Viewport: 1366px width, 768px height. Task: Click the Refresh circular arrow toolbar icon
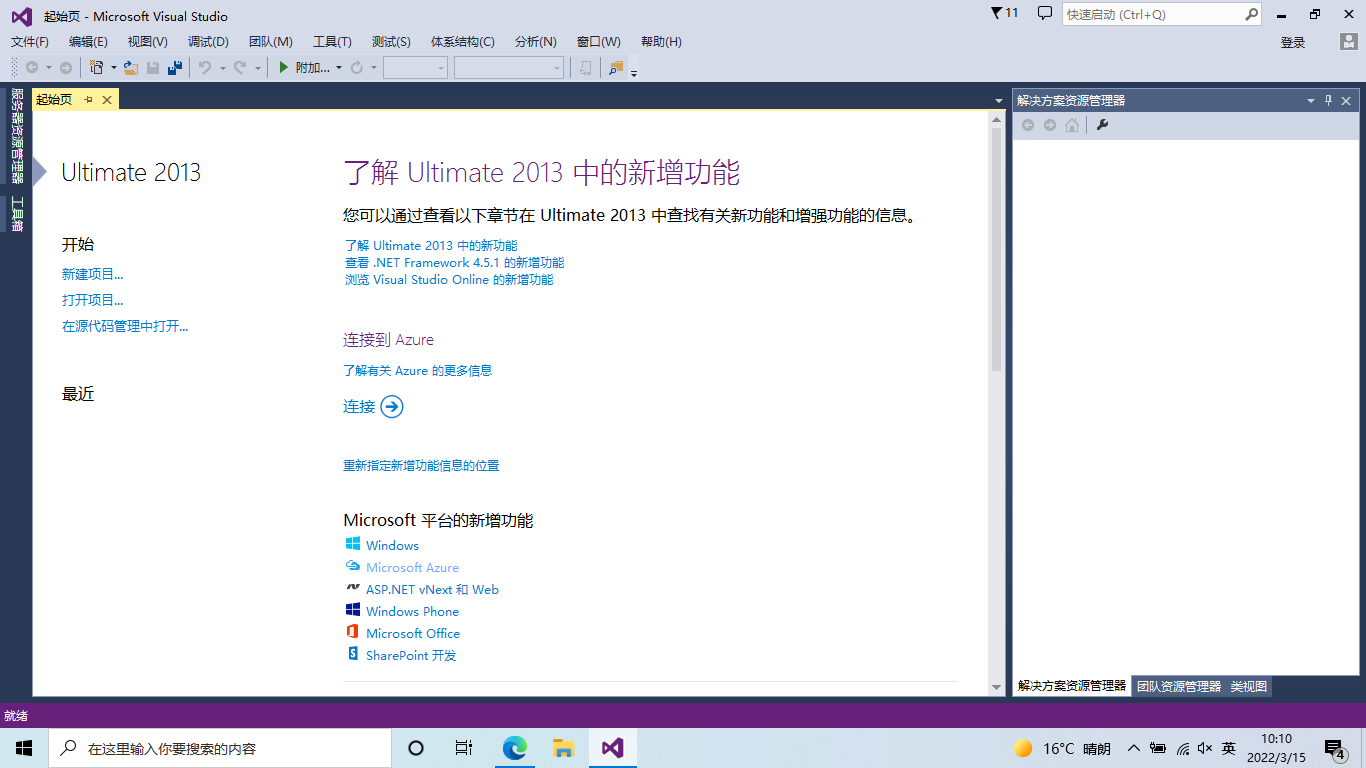click(x=357, y=67)
